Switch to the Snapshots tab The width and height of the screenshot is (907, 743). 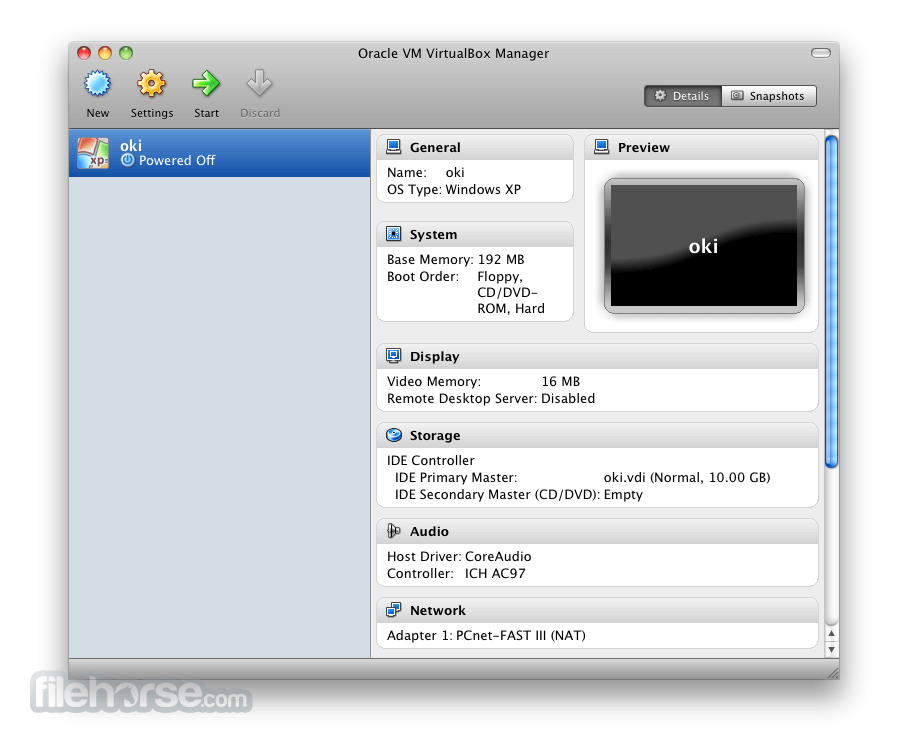[x=769, y=96]
